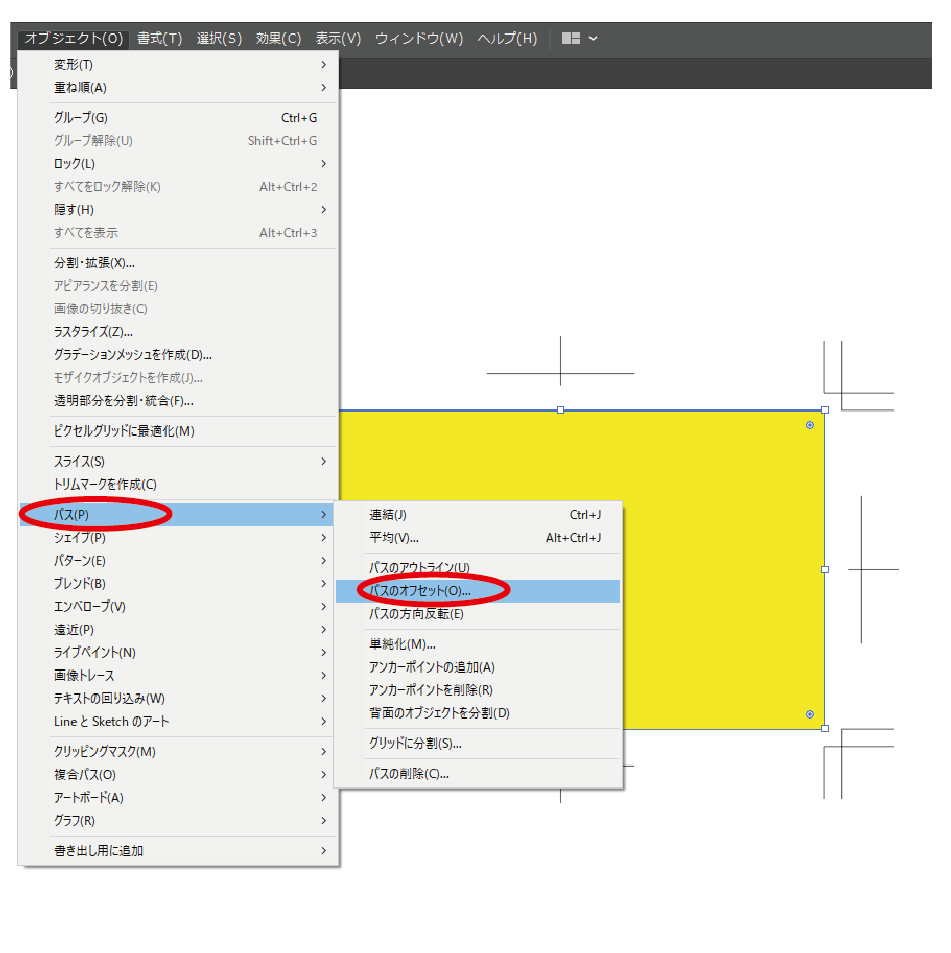
Task: Choose ピクセルグリッドに最適化(M) item
Action: pyautogui.click(x=178, y=432)
